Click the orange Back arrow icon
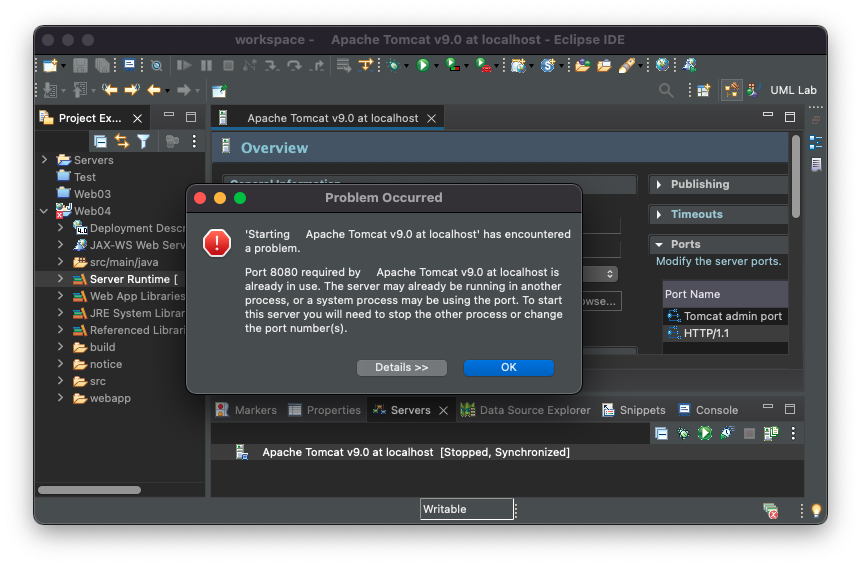The width and height of the screenshot is (861, 566). tap(154, 90)
